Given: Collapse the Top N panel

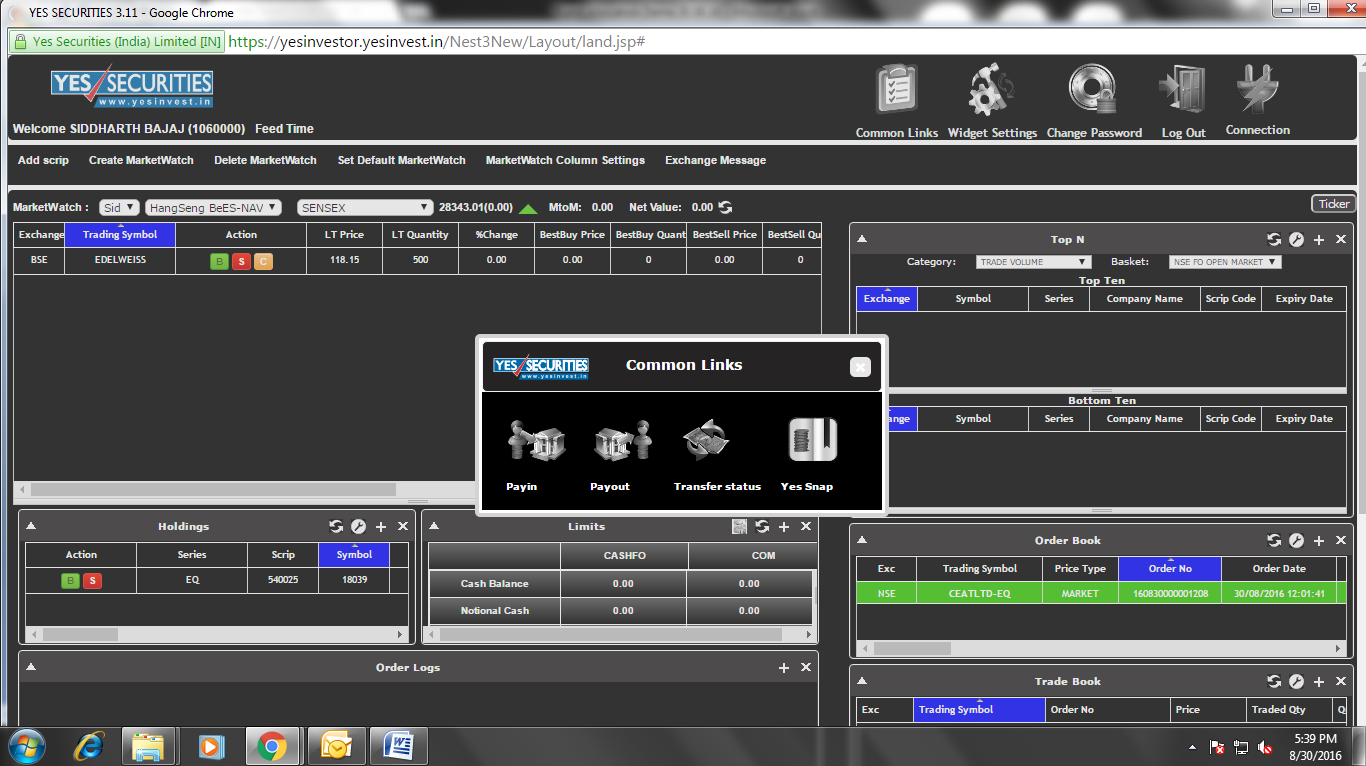Looking at the screenshot, I should pos(862,240).
